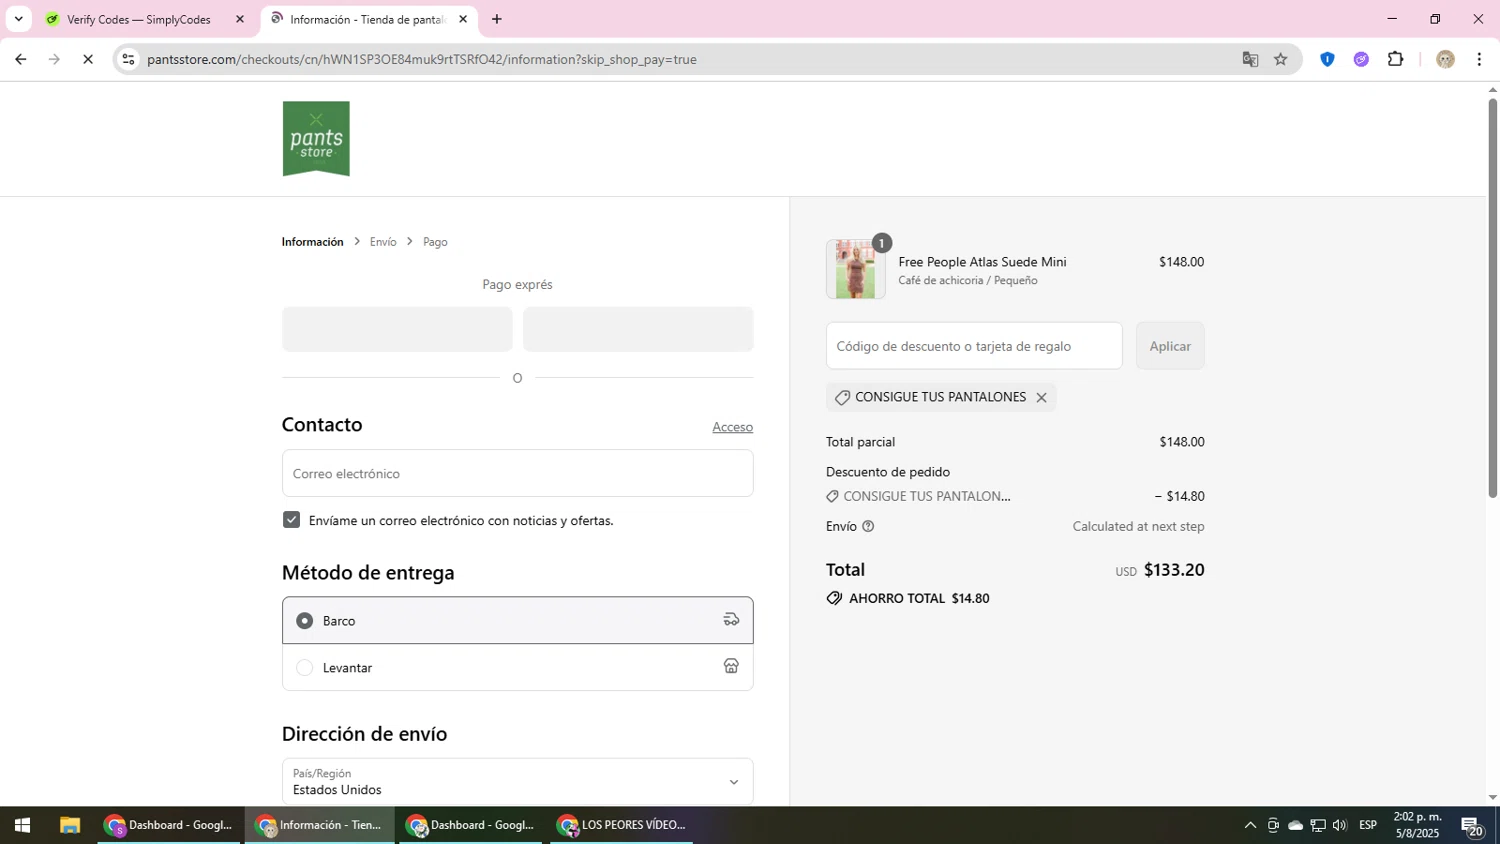1500x844 pixels.
Task: Toggle the email news and offers checkbox
Action: pos(291,520)
